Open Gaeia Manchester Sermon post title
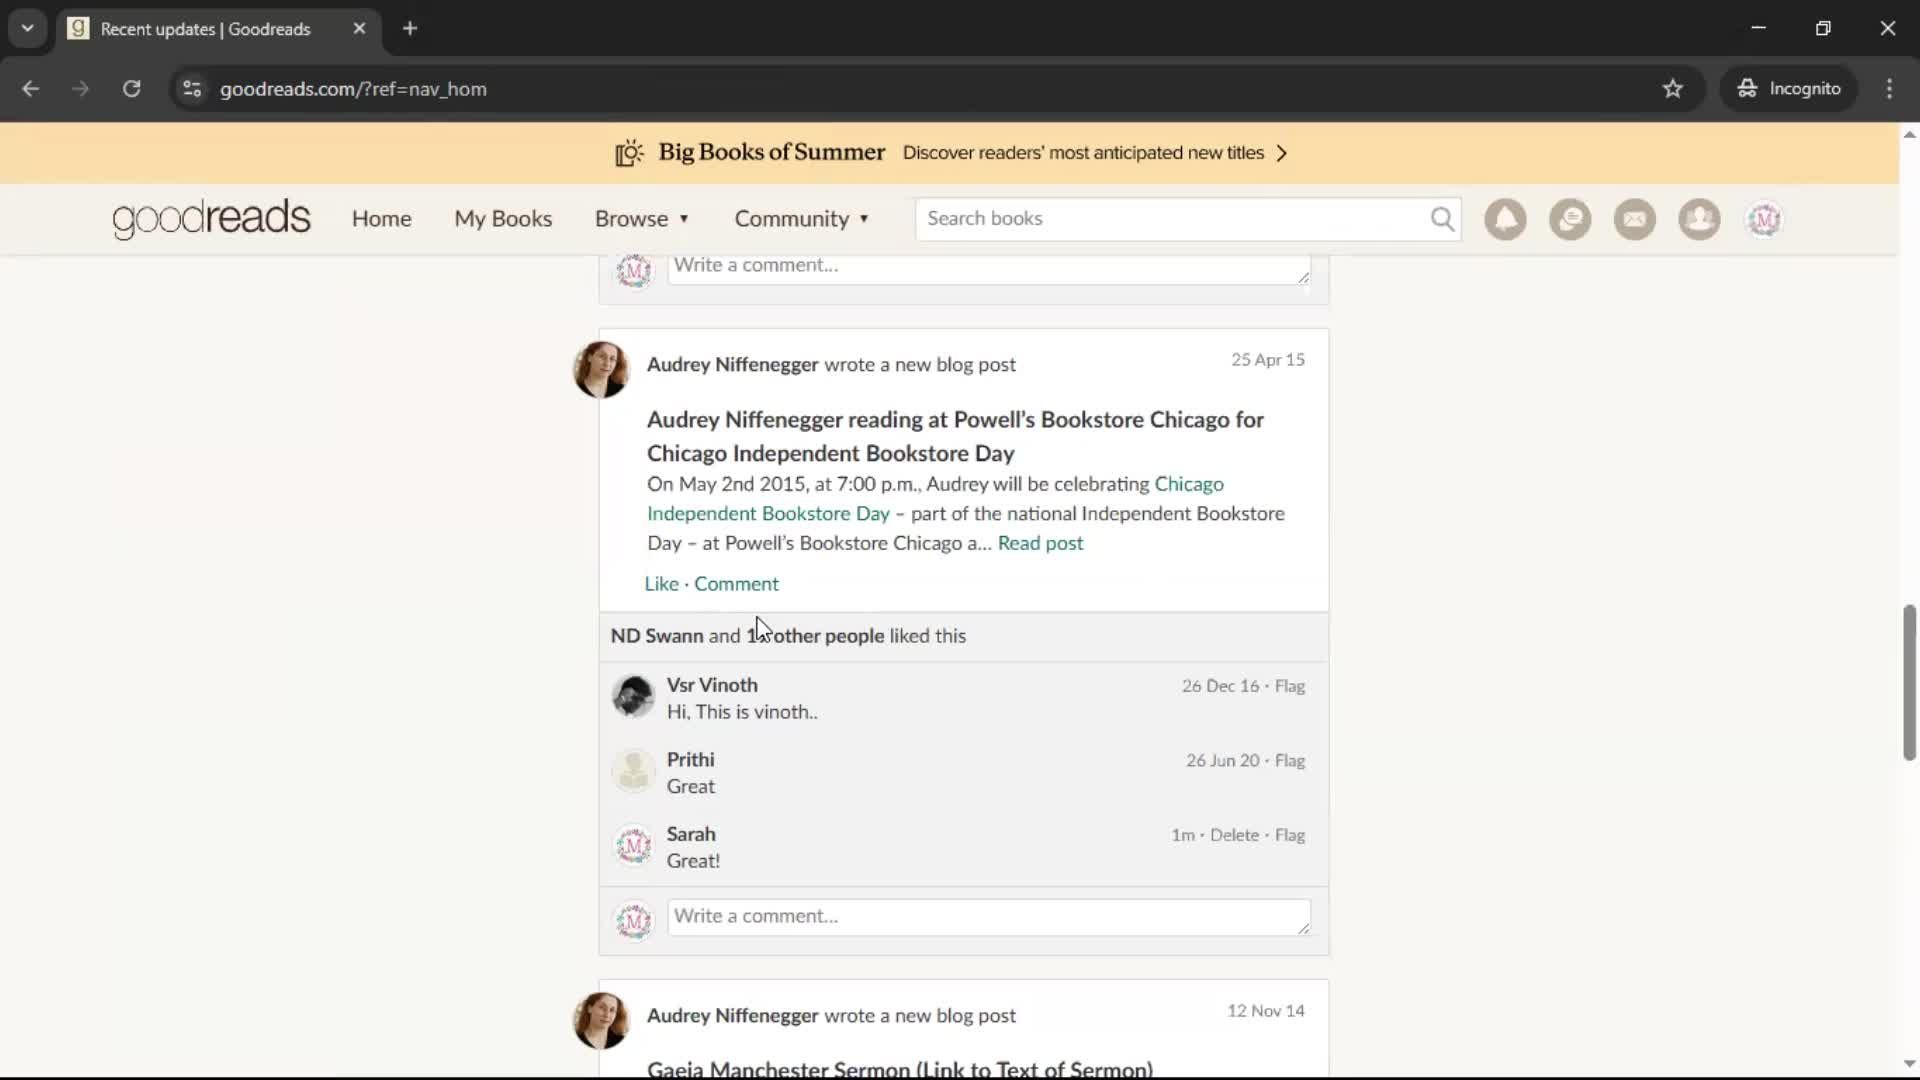The width and height of the screenshot is (1920, 1080). coord(900,1069)
